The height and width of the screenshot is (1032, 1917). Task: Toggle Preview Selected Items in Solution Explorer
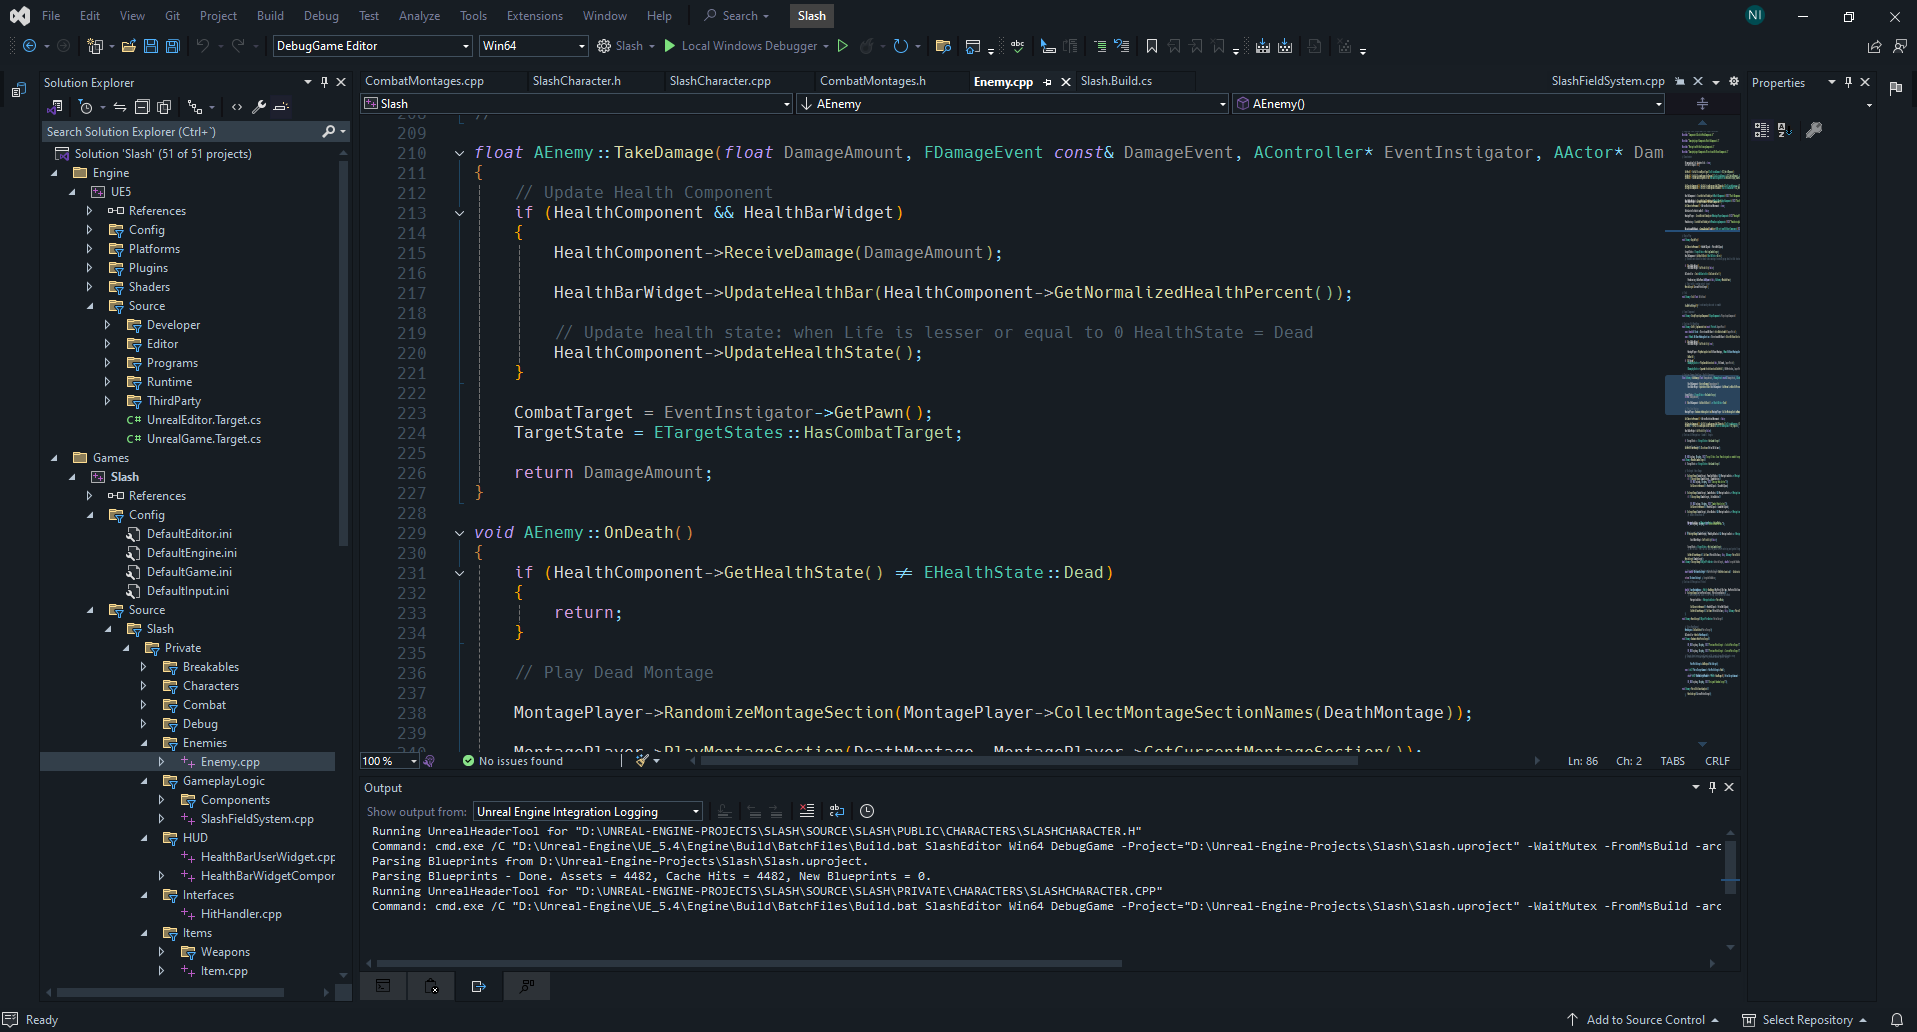[x=281, y=107]
